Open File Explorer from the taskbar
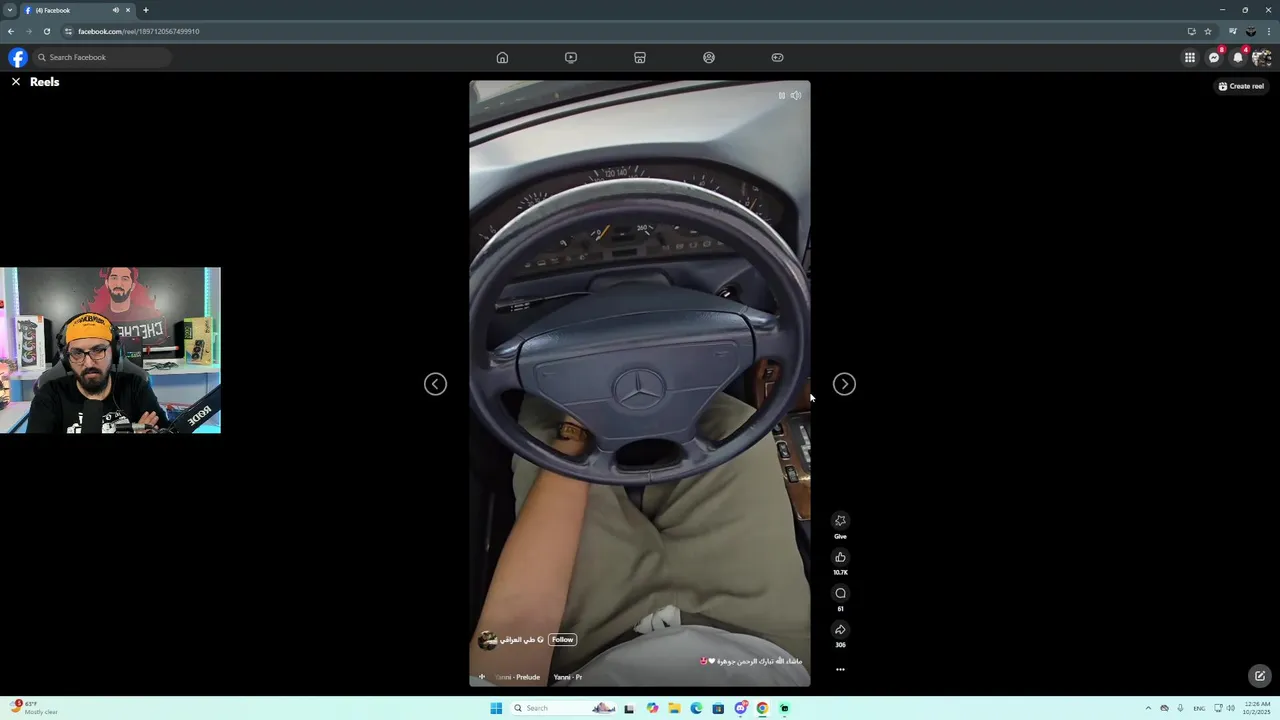This screenshot has height=720, width=1280. [675, 708]
